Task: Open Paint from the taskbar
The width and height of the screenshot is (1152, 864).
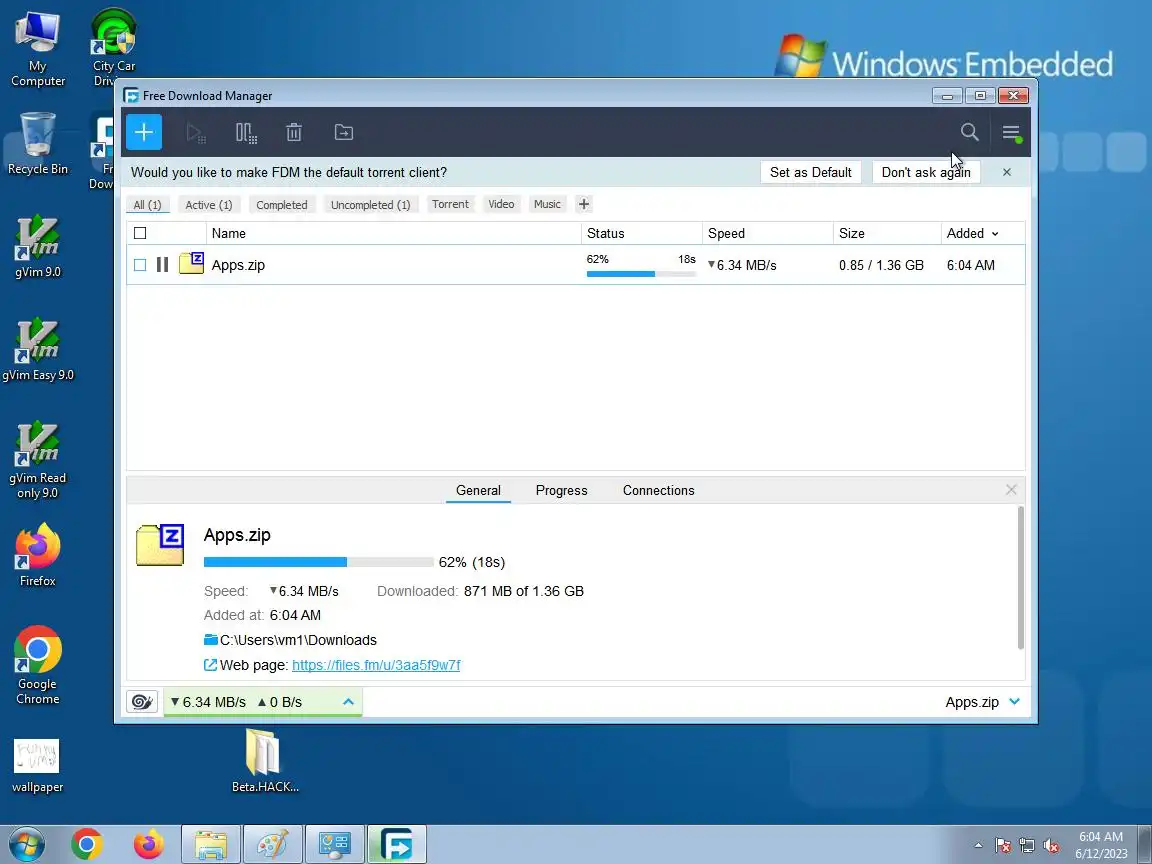Action: 273,844
